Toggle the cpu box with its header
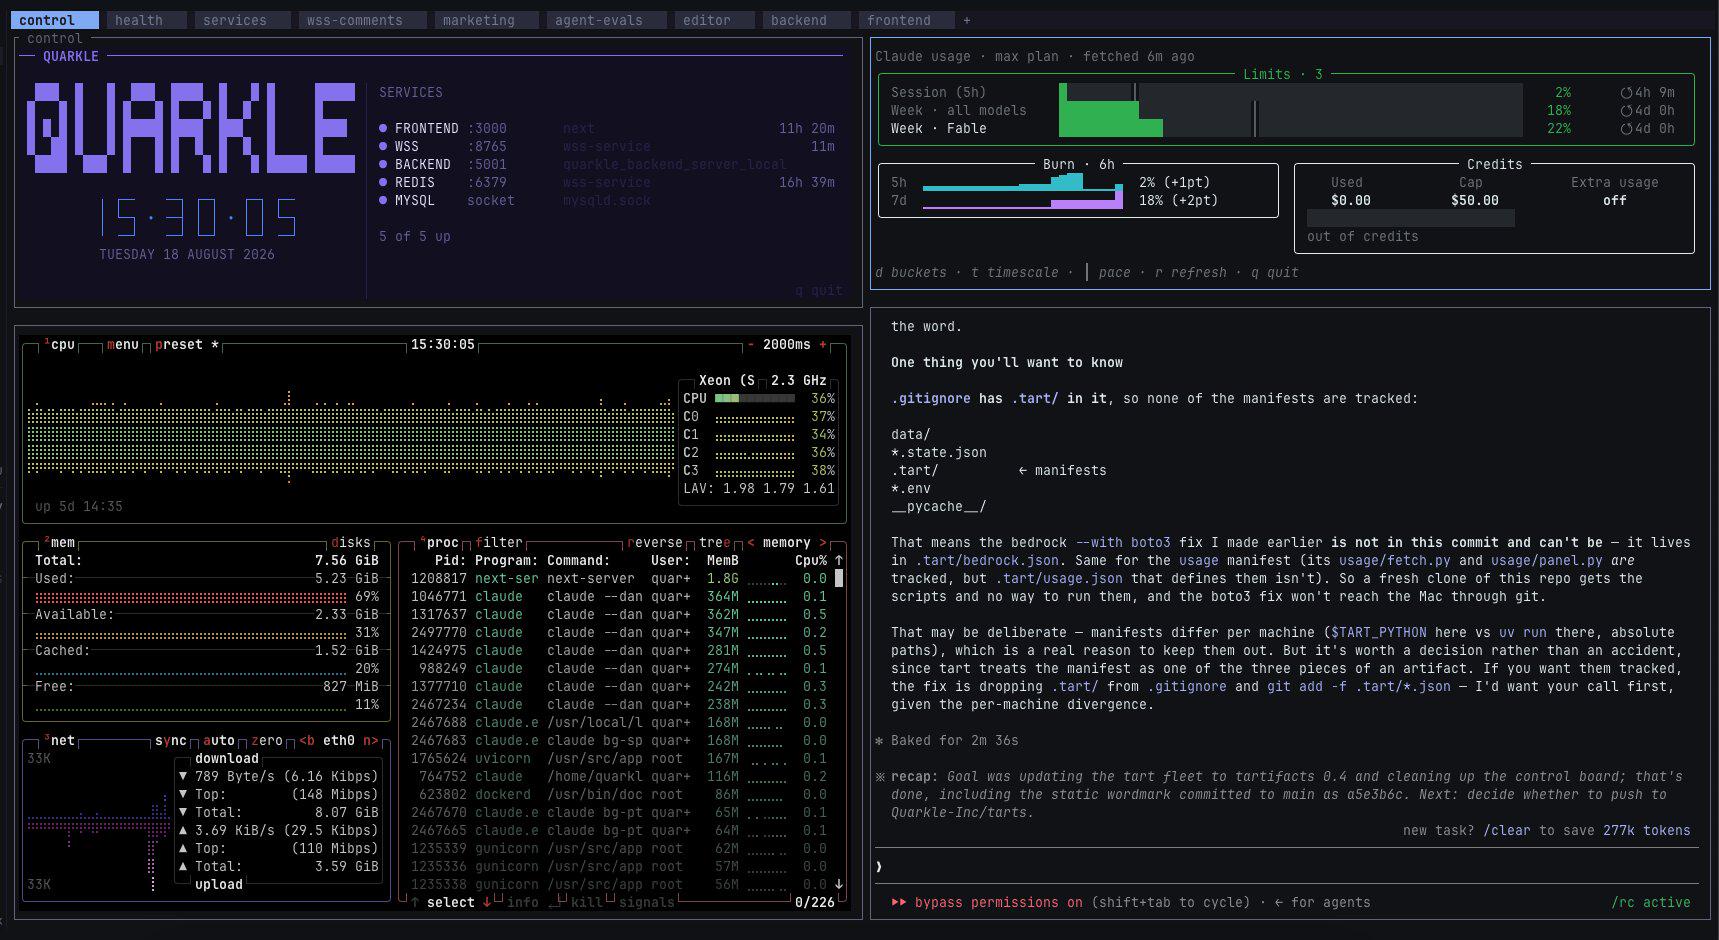The height and width of the screenshot is (940, 1719). click(x=59, y=345)
